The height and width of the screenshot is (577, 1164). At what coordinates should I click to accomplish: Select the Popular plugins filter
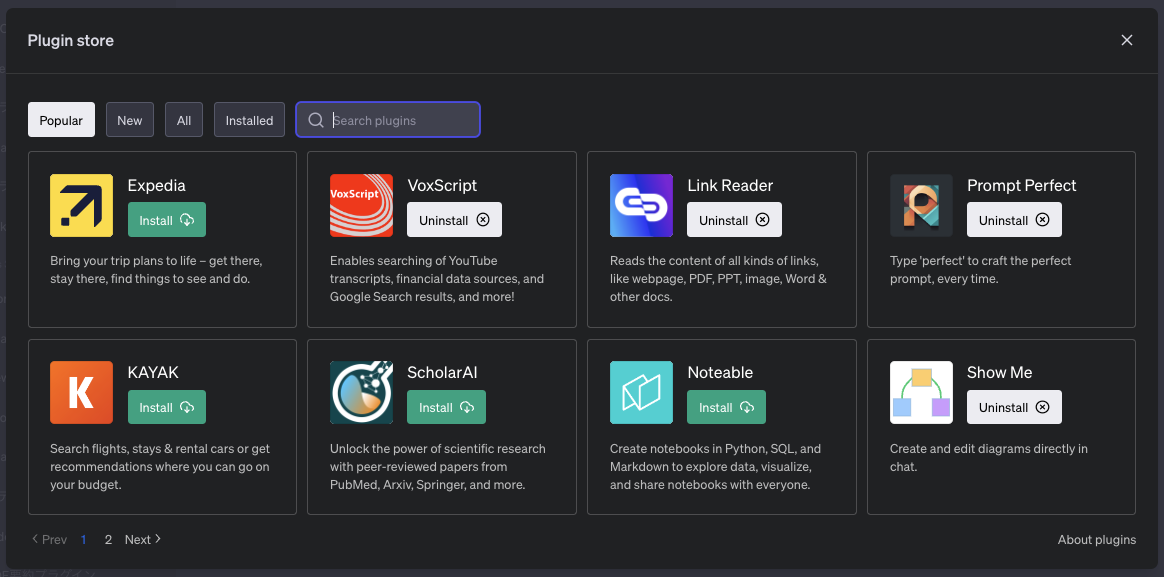click(x=61, y=120)
